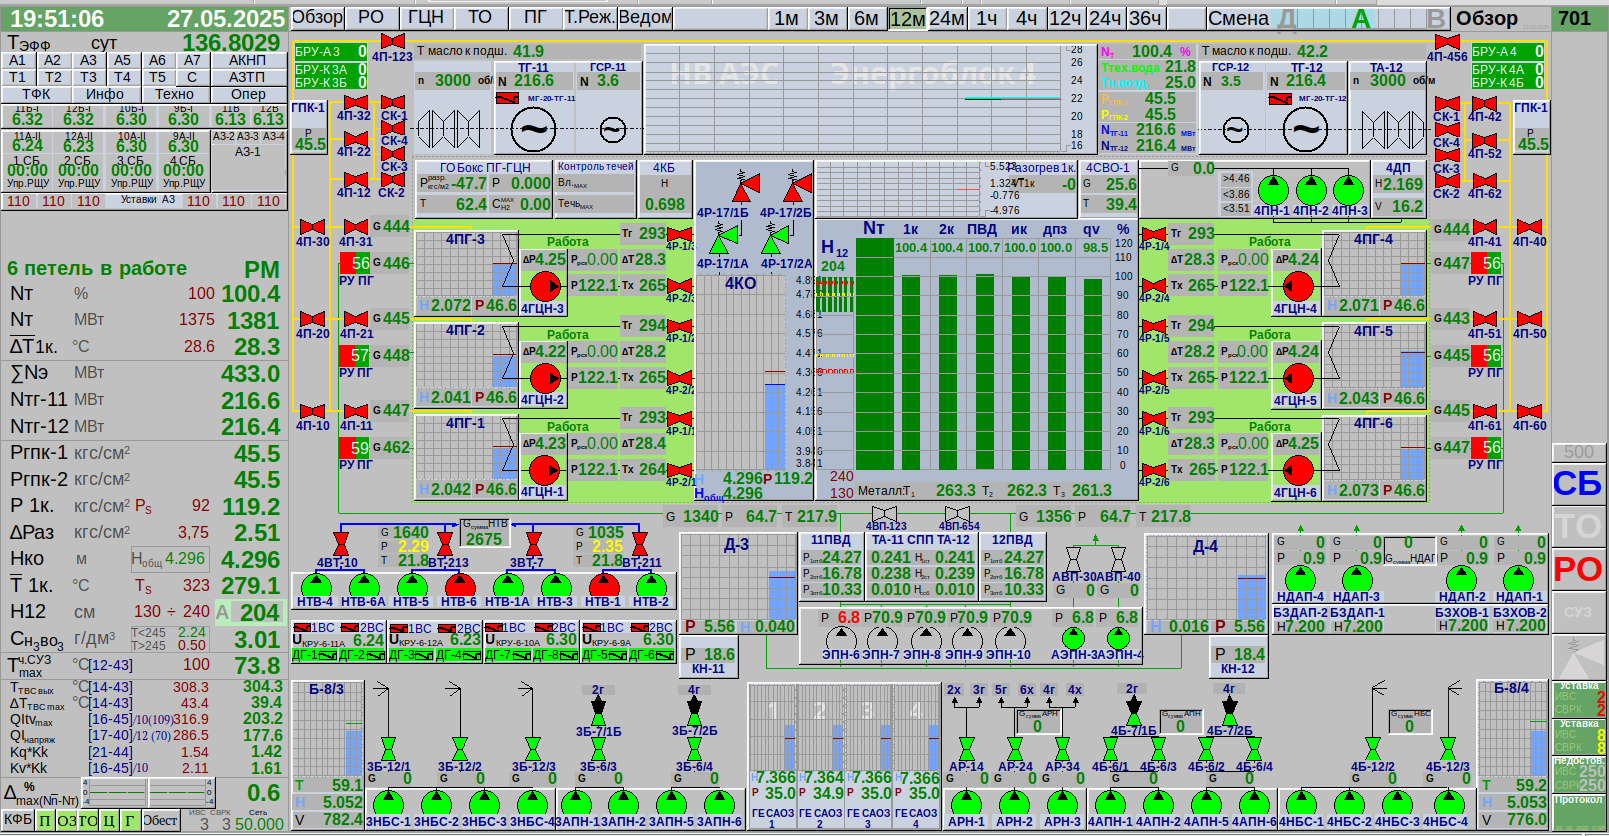
Task: Select the 1ч trend time range
Action: [x=987, y=18]
